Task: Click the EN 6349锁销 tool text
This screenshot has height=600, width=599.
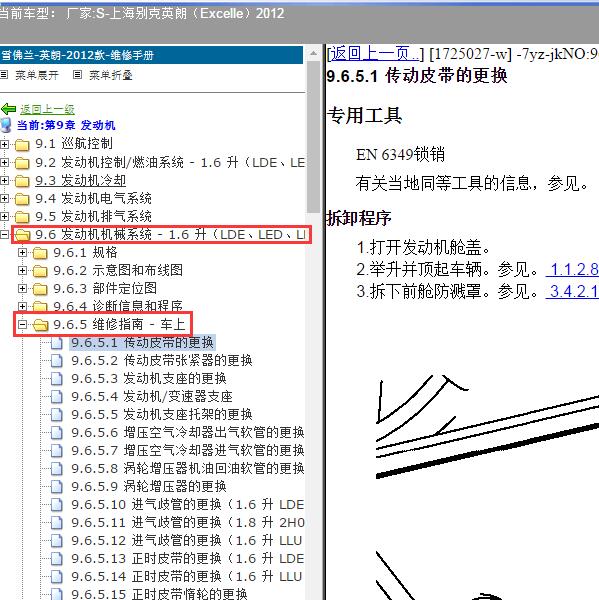Action: [x=400, y=155]
